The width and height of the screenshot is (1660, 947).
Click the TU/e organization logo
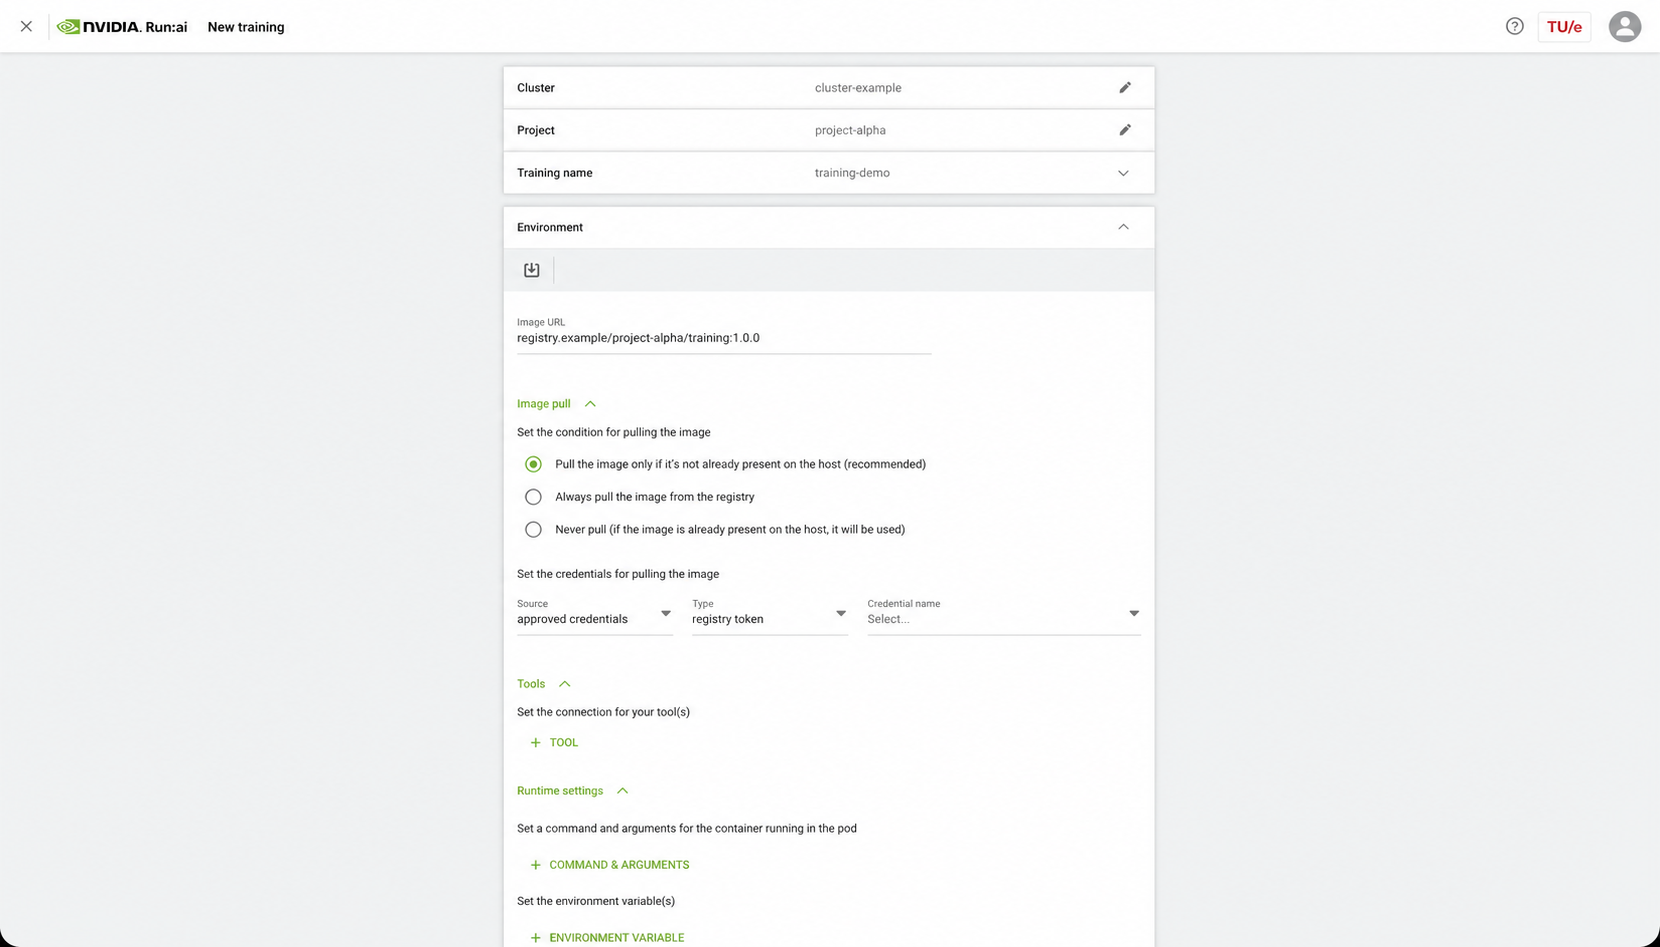click(1564, 27)
